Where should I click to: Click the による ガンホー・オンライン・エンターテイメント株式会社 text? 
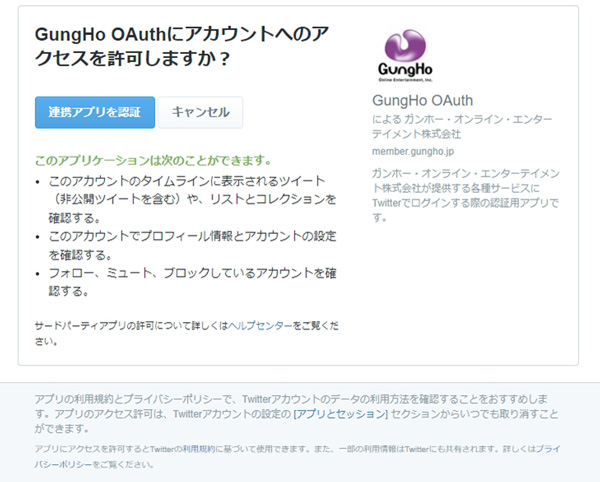[462, 127]
